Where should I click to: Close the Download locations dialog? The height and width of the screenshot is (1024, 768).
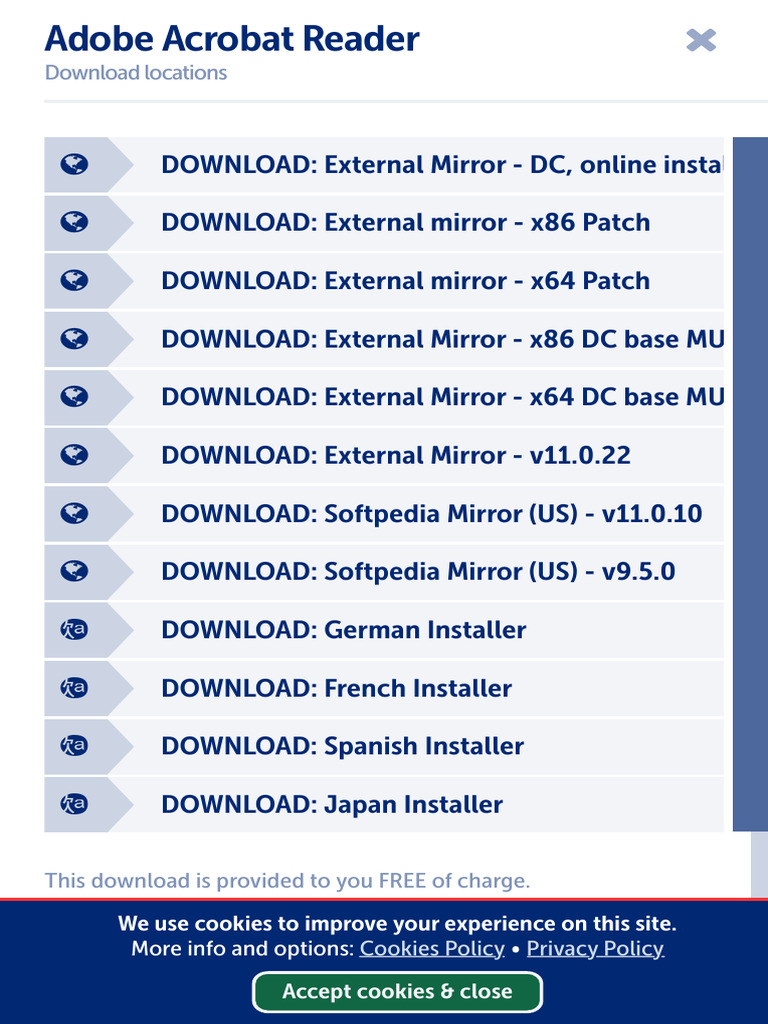click(x=701, y=40)
